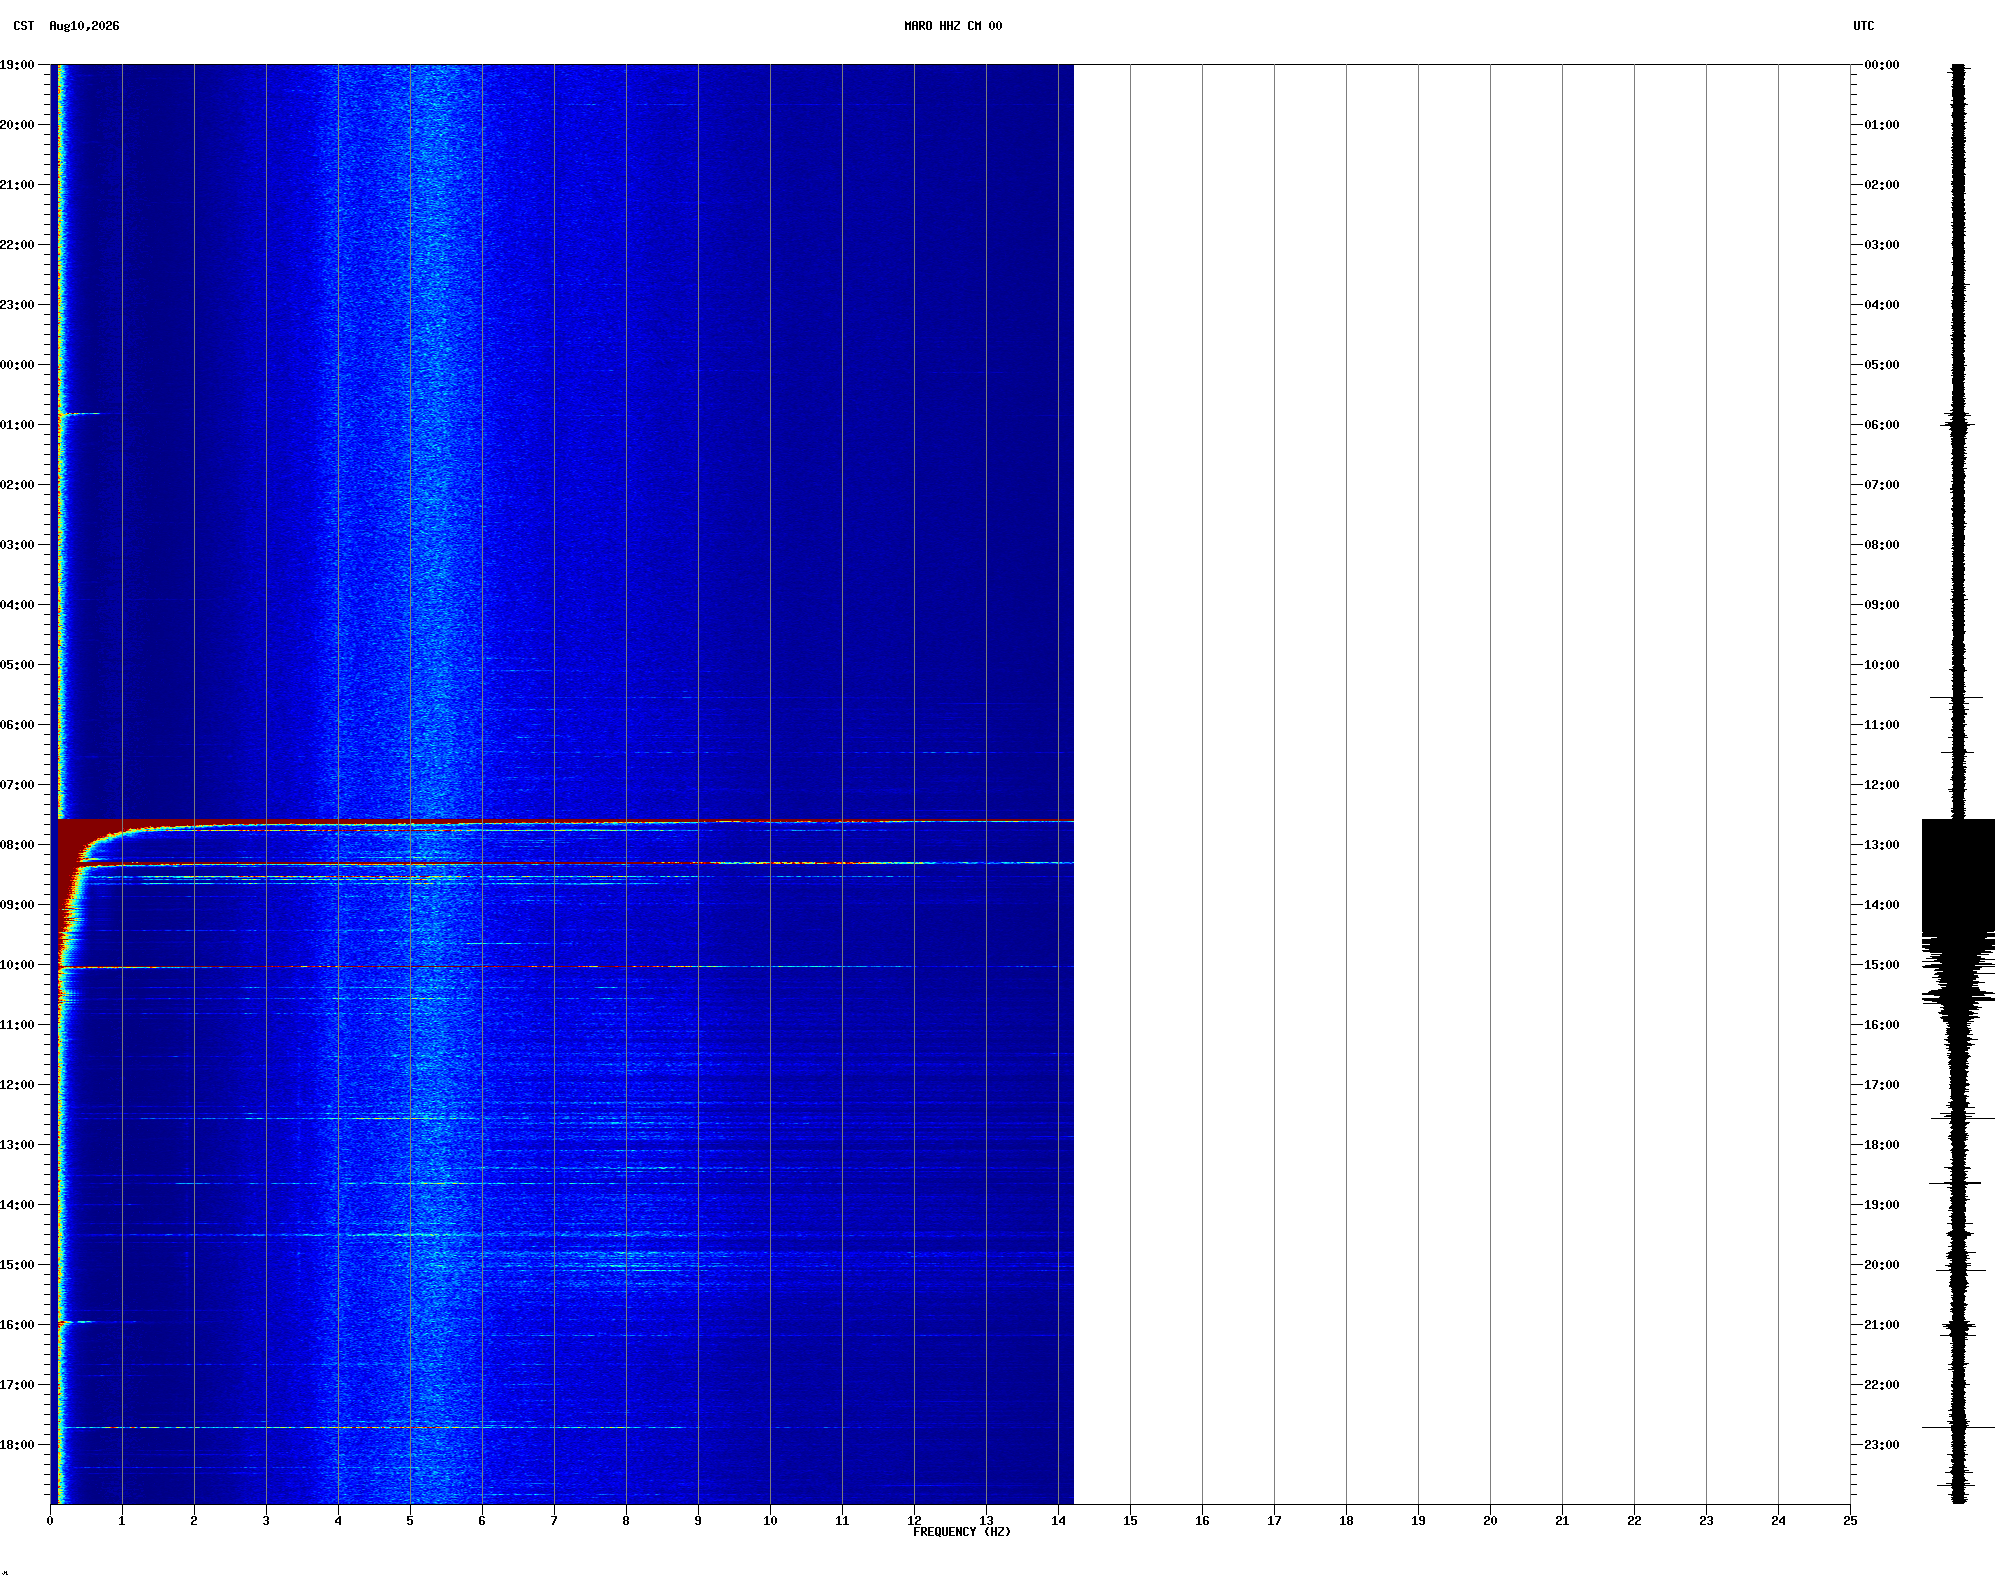Click the 14 Hz frequency tick label
Image resolution: width=2002 pixels, height=1584 pixels.
1058,1521
